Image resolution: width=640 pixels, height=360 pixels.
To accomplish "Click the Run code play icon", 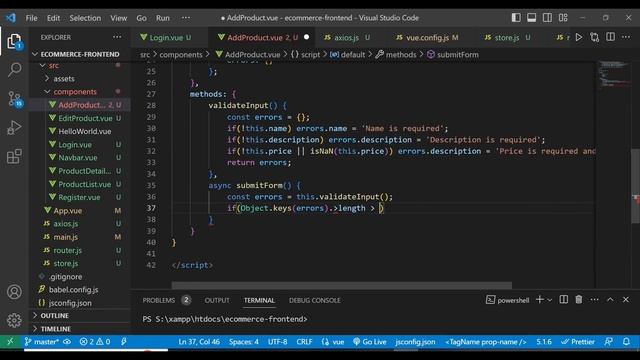I will (579, 38).
